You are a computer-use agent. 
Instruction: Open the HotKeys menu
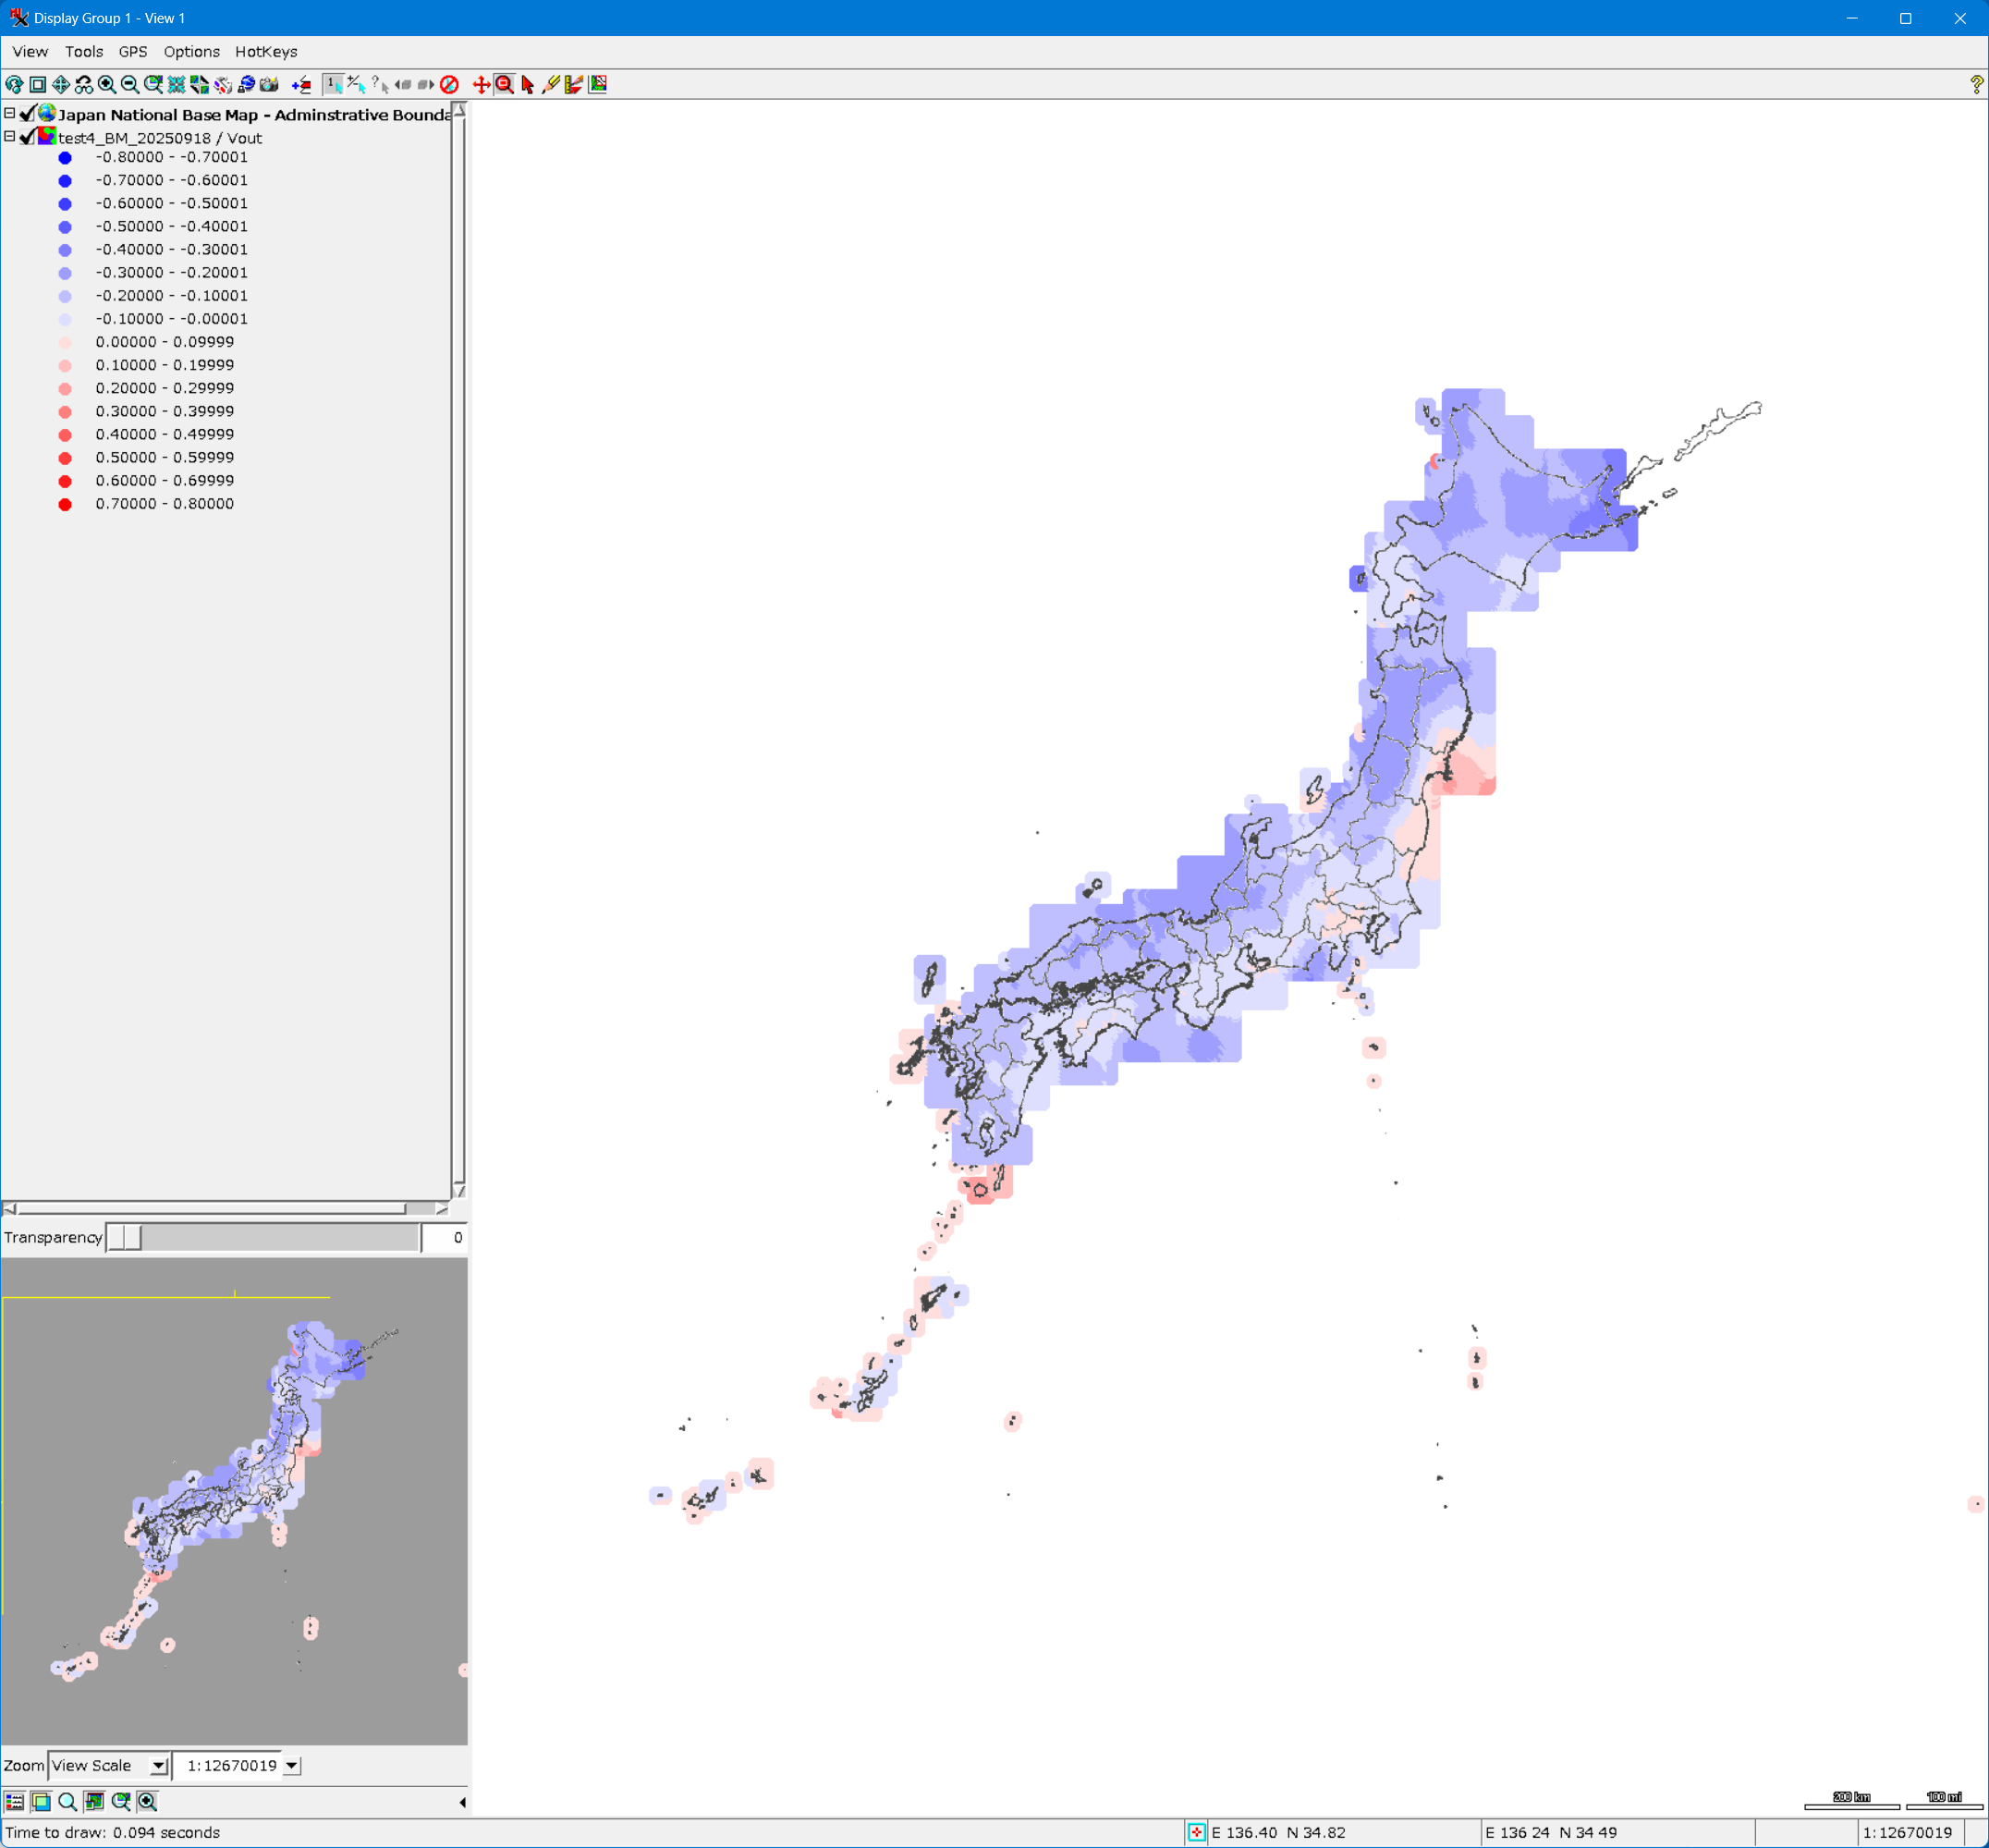click(266, 52)
